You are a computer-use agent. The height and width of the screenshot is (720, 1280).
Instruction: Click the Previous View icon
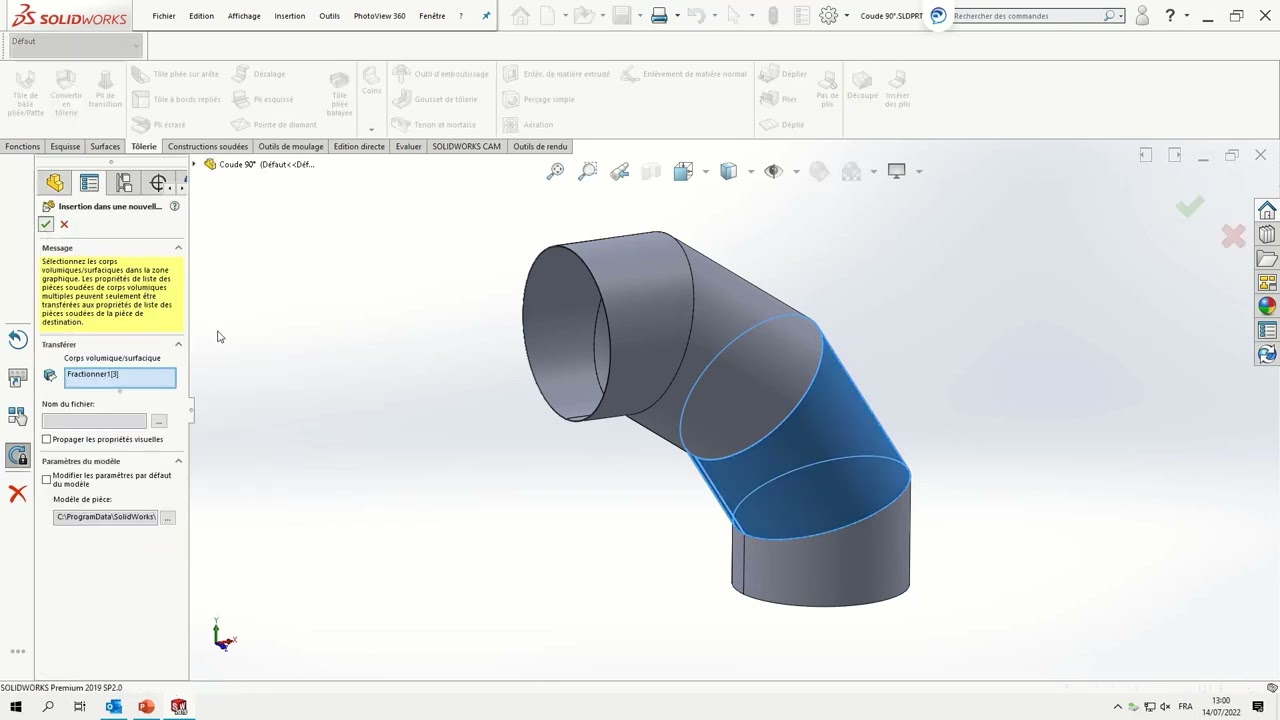coord(619,172)
